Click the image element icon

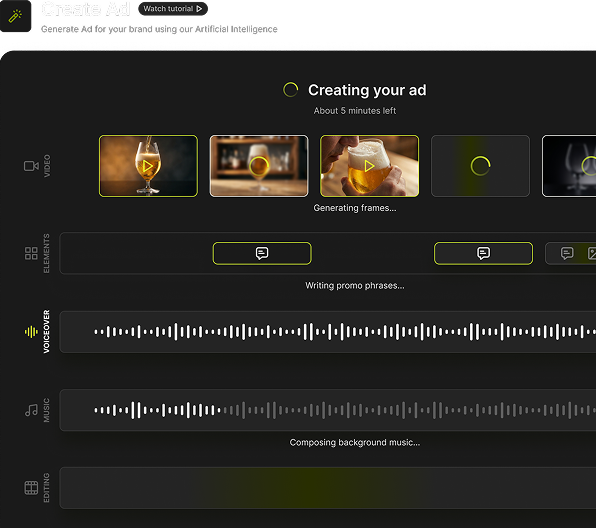[592, 253]
